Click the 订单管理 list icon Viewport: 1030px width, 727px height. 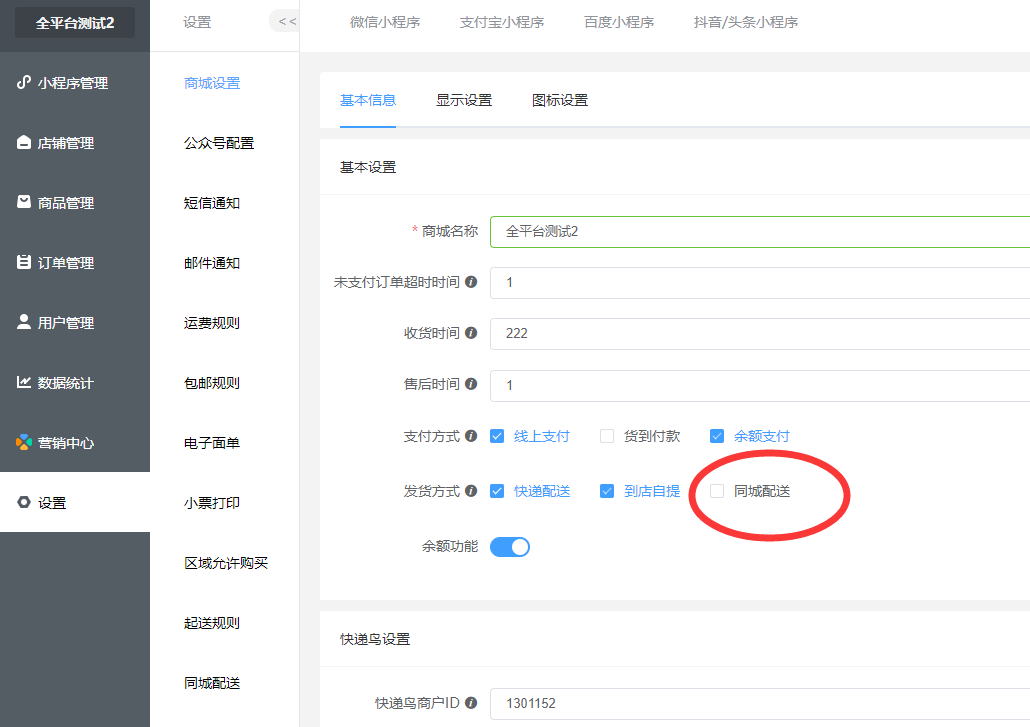(x=24, y=262)
